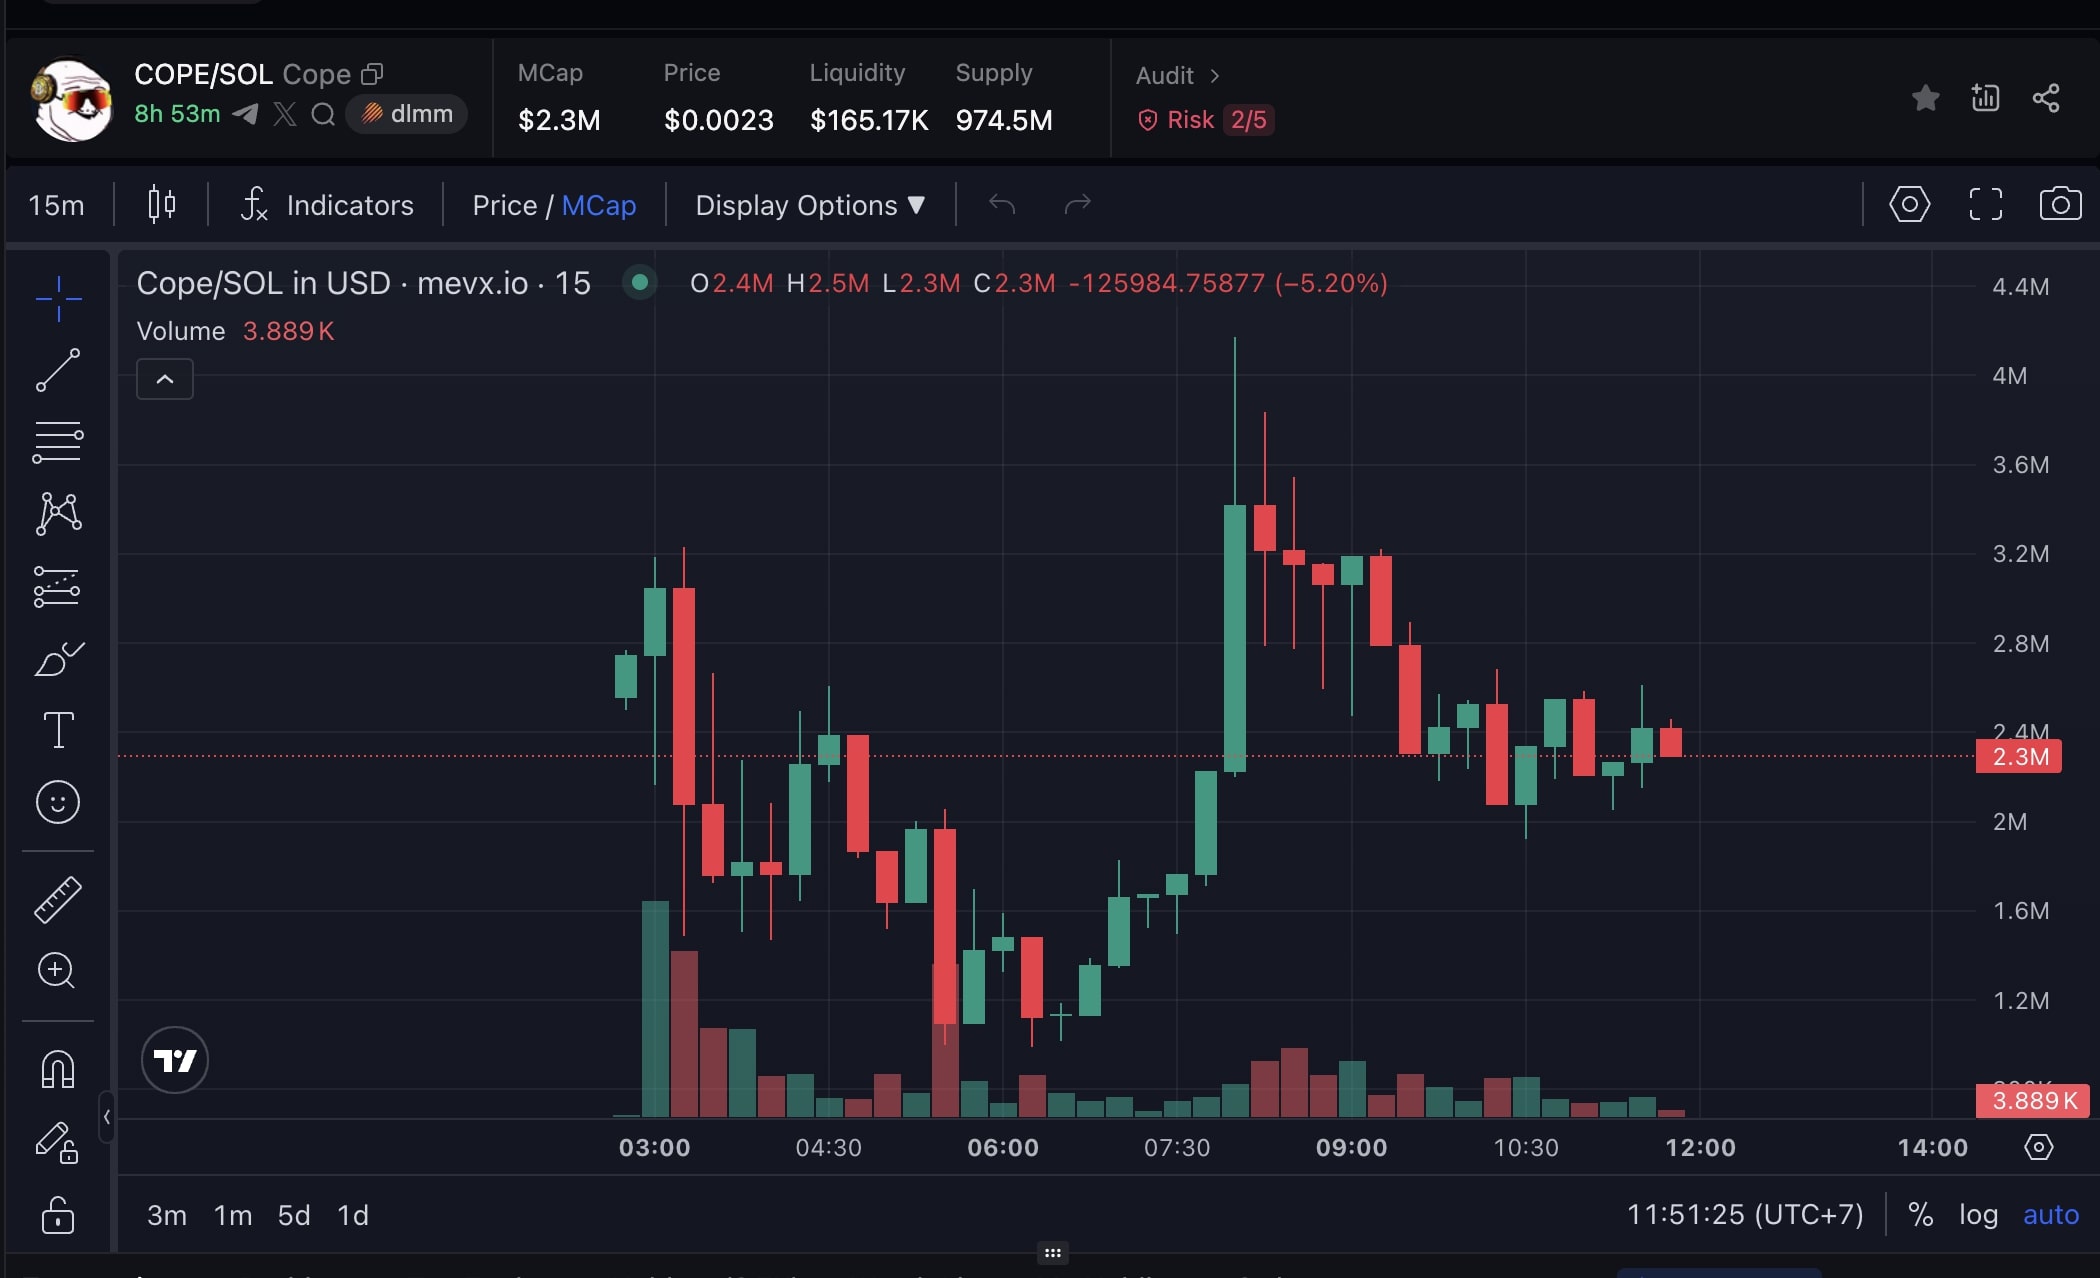This screenshot has width=2100, height=1278.
Task: Select the trend line drawing tool
Action: 58,370
